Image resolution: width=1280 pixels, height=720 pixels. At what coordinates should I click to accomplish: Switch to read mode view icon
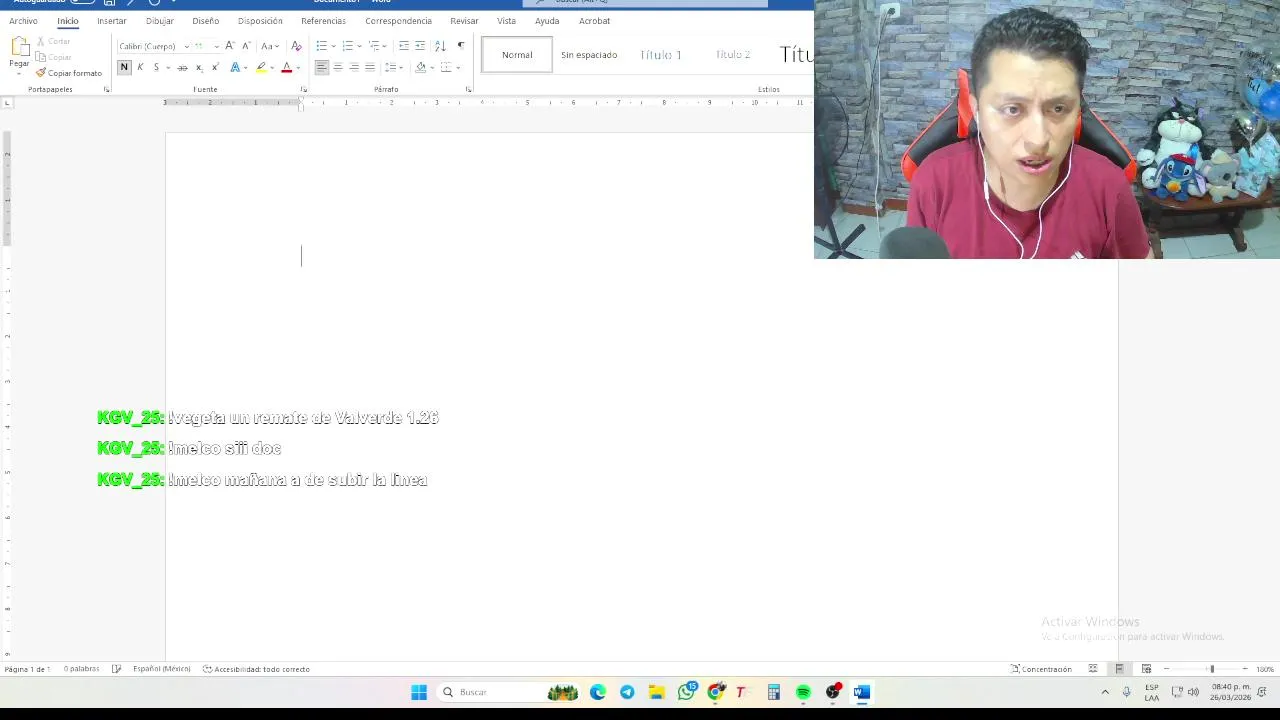(x=1093, y=669)
